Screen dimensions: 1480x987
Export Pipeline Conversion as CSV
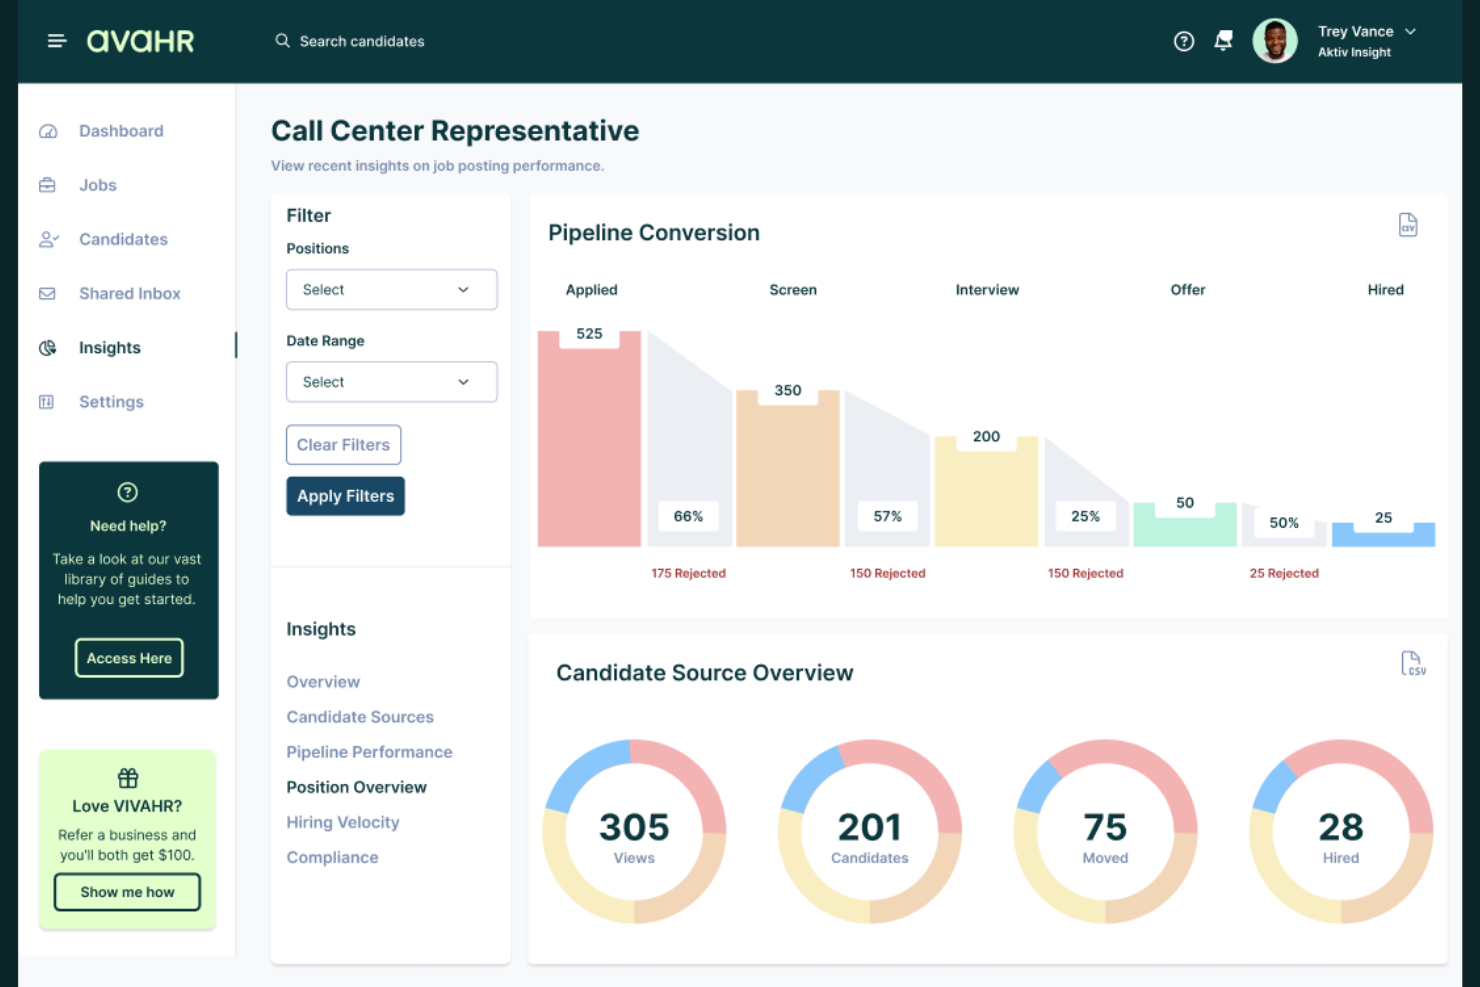tap(1408, 225)
